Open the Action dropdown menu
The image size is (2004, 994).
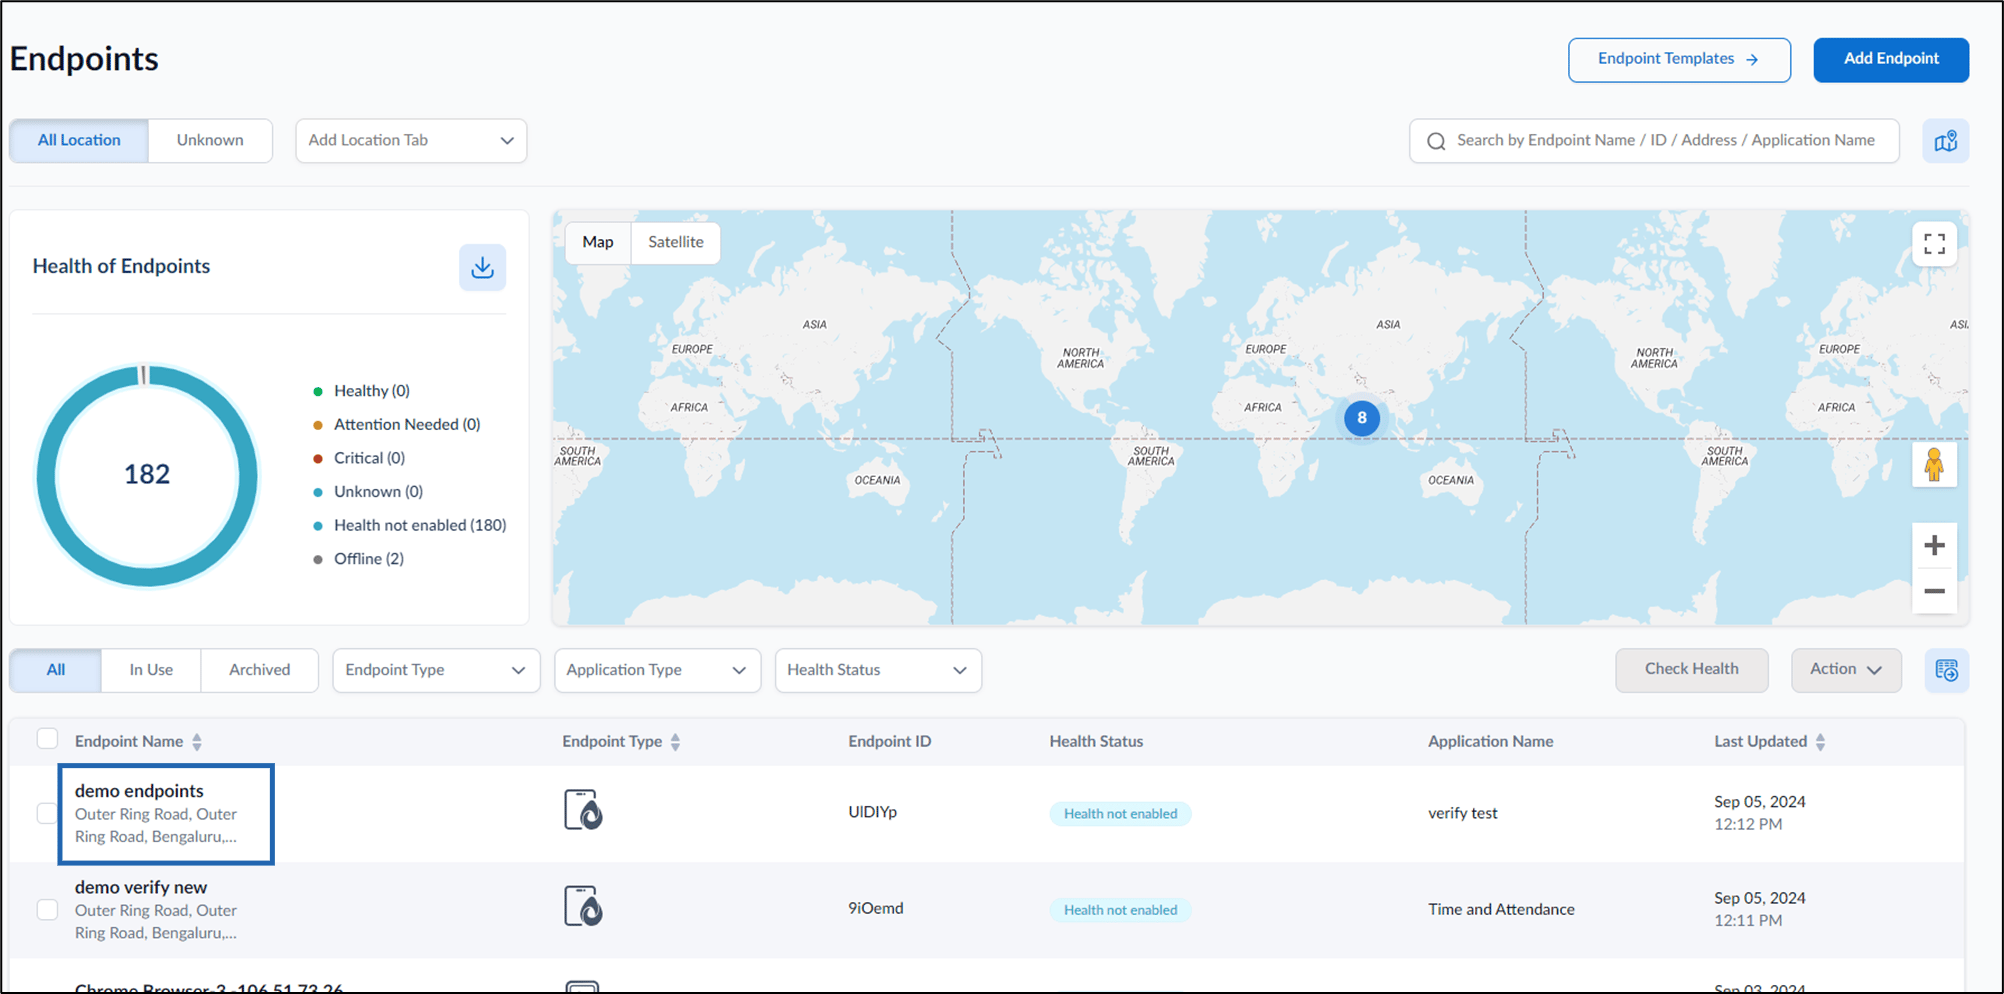click(1846, 670)
